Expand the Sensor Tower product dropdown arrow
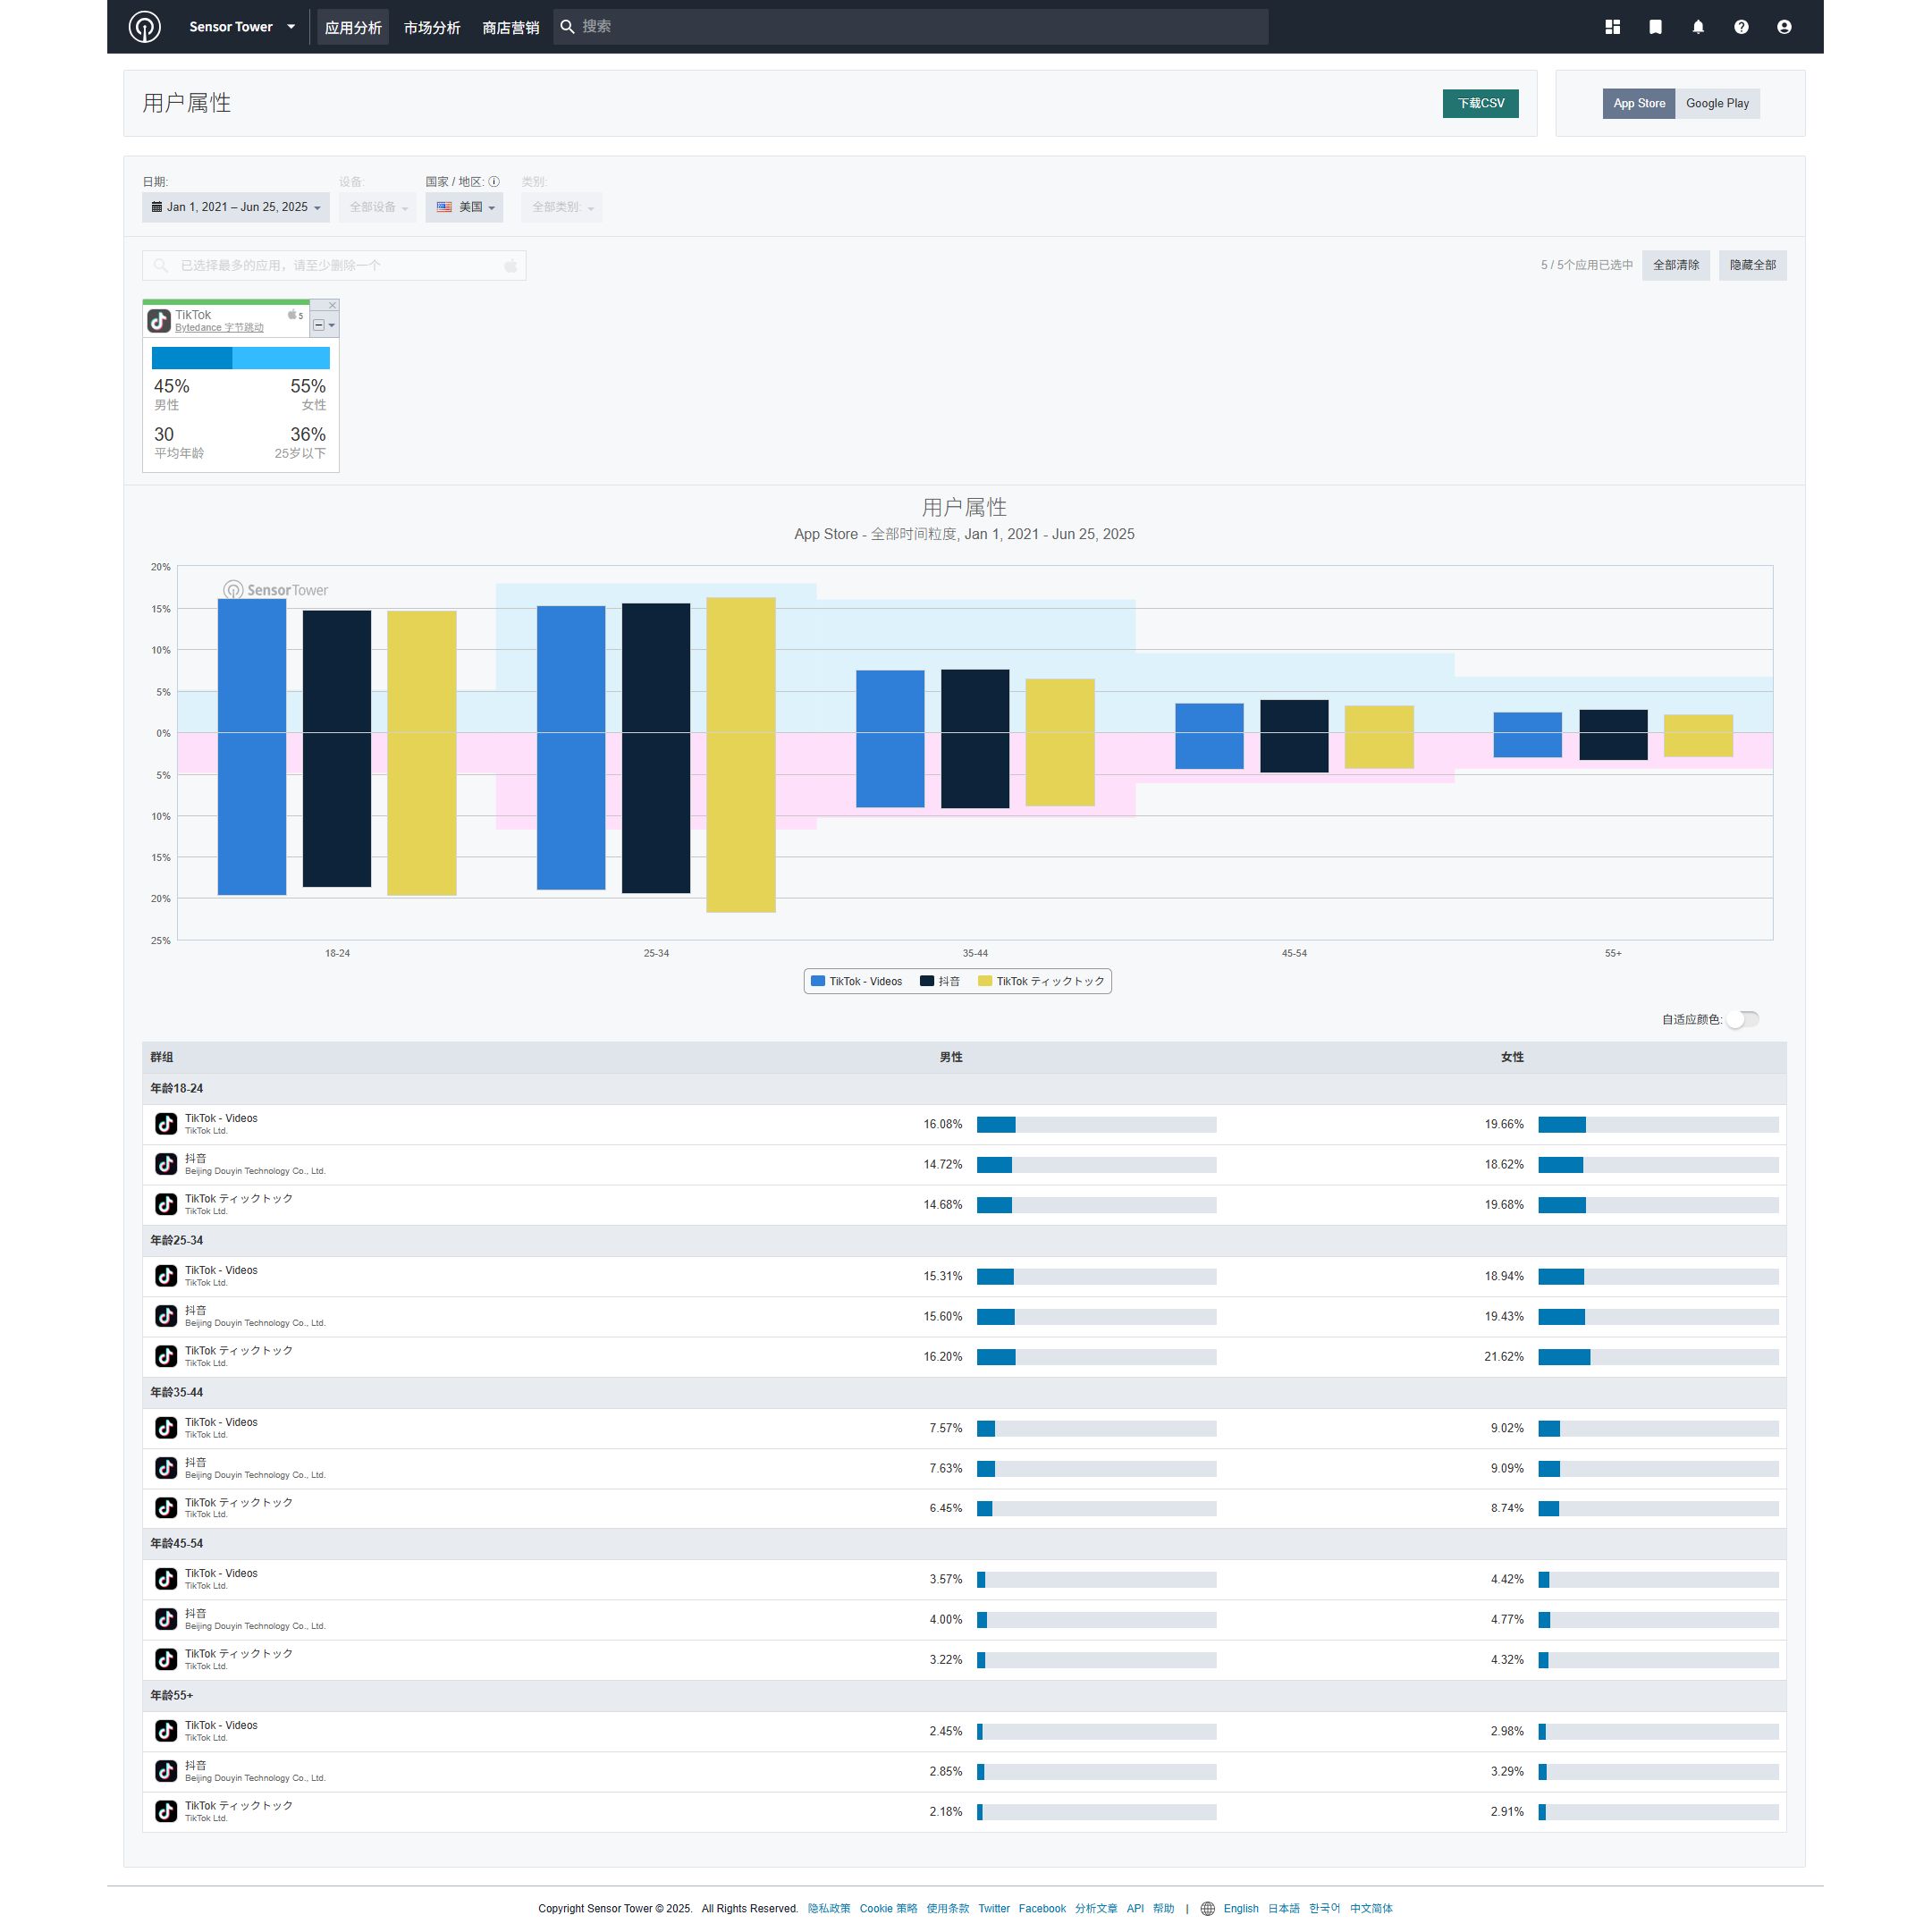Image resolution: width=1932 pixels, height=1932 pixels. [291, 27]
